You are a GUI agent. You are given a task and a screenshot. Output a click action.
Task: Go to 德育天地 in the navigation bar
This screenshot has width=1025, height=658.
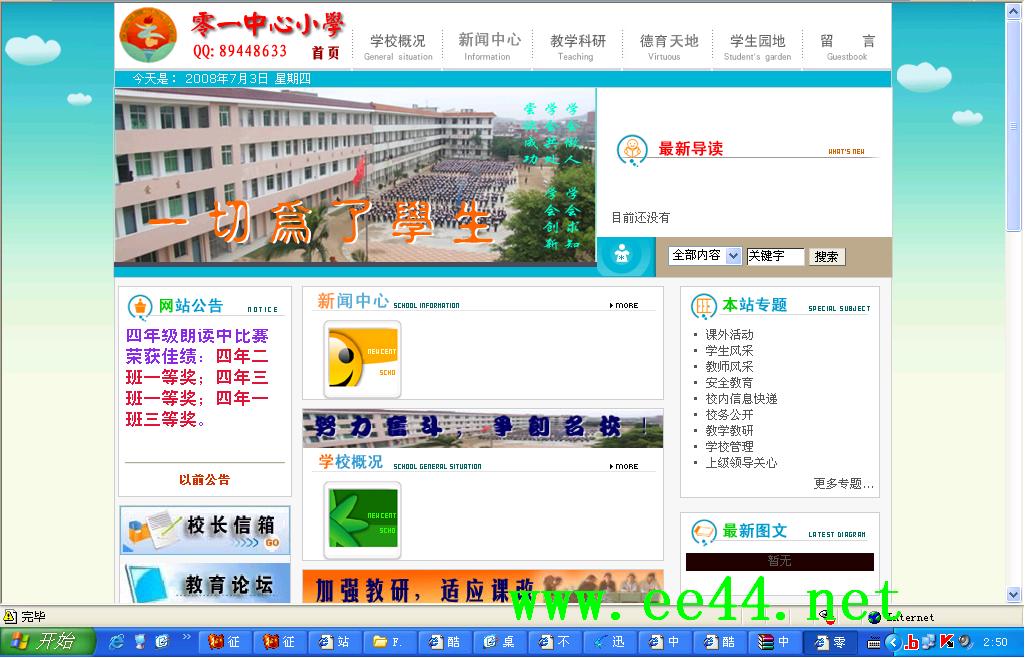click(669, 46)
